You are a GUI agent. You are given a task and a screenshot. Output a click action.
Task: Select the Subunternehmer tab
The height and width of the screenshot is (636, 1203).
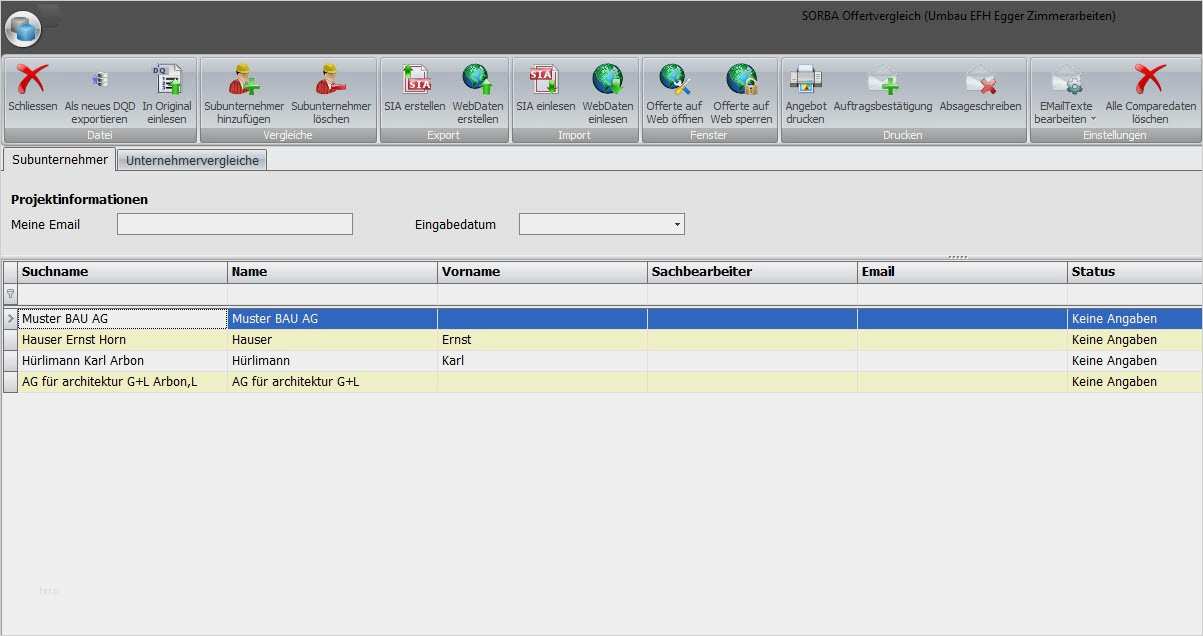(60, 160)
